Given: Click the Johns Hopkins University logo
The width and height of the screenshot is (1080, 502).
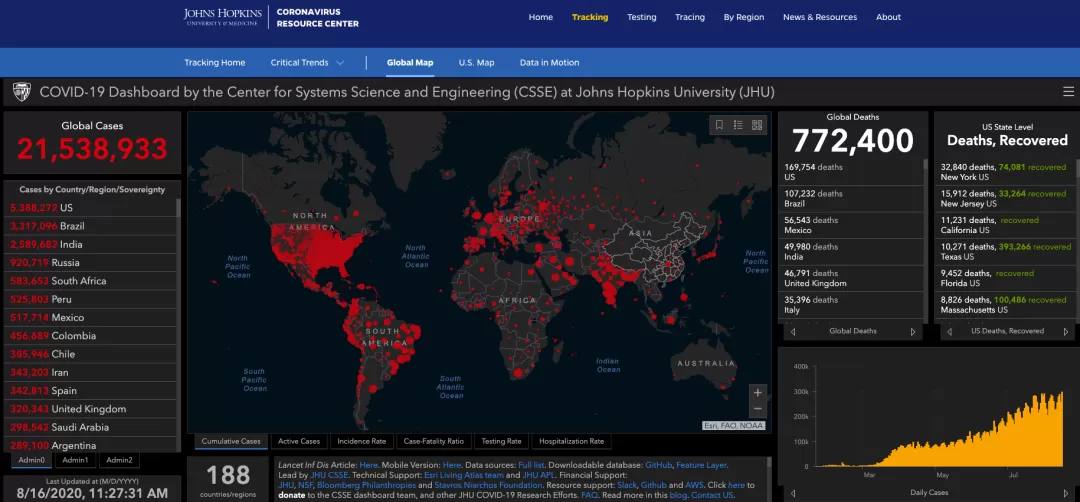Looking at the screenshot, I should 222,17.
